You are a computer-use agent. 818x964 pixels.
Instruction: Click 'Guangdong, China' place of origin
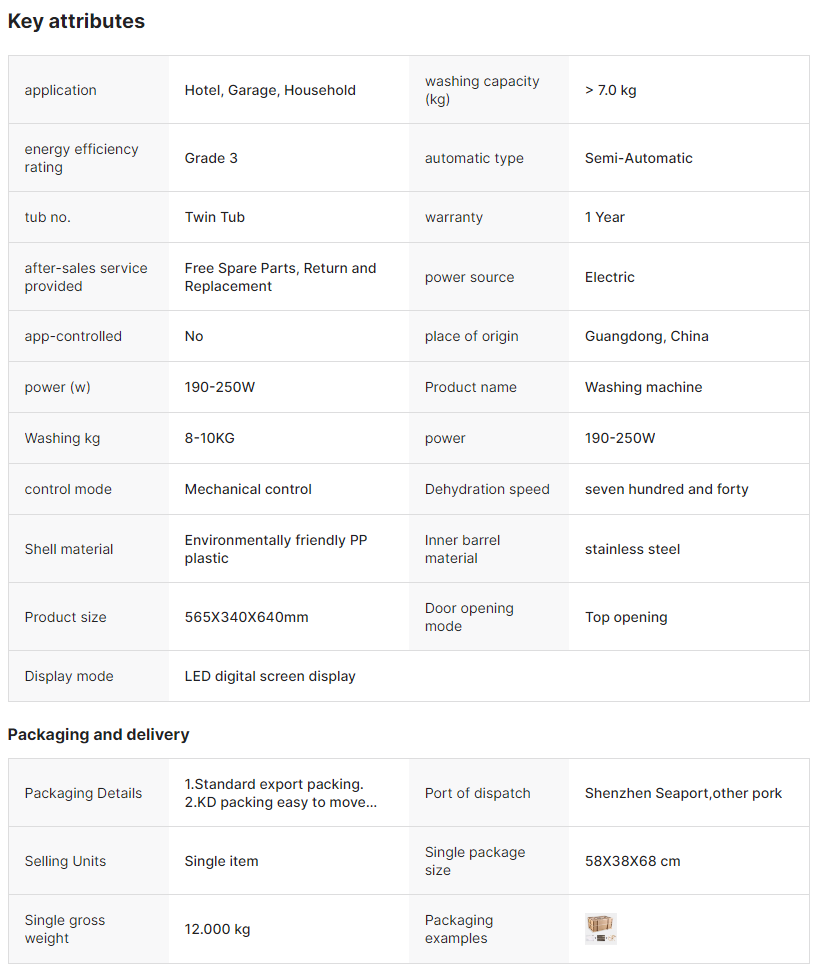(646, 336)
